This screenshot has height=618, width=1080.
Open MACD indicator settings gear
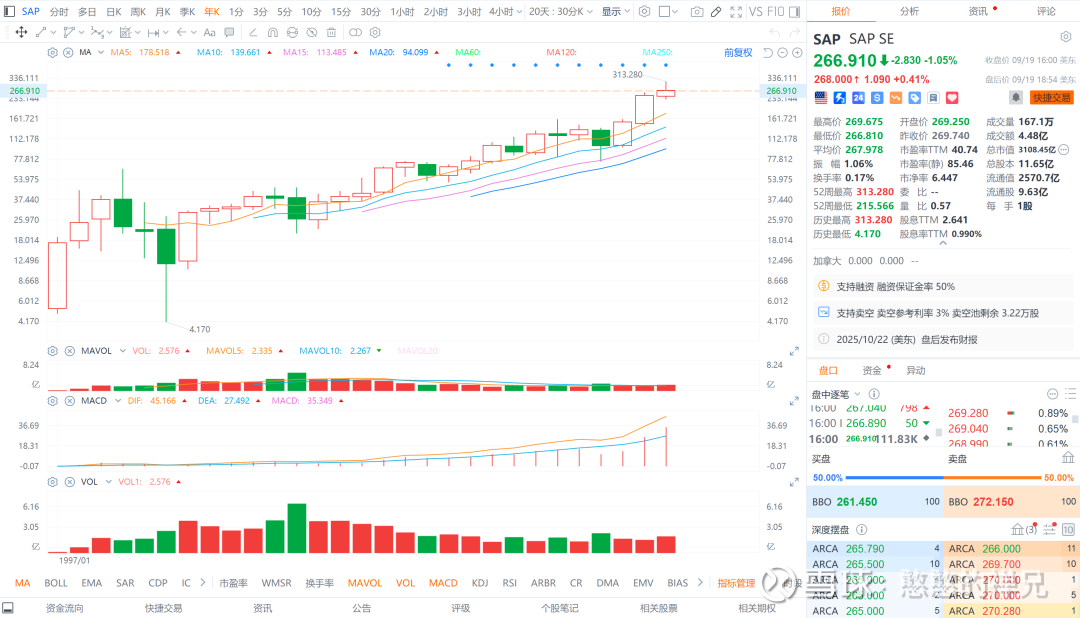(x=52, y=400)
